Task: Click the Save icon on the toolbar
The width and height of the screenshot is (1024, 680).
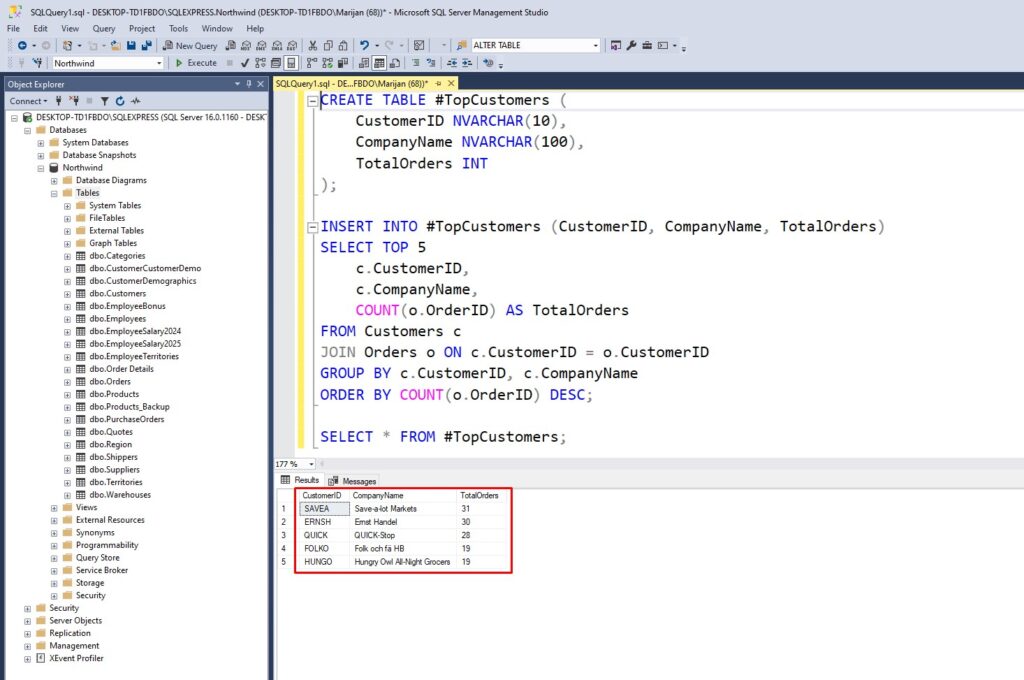Action: (x=129, y=45)
